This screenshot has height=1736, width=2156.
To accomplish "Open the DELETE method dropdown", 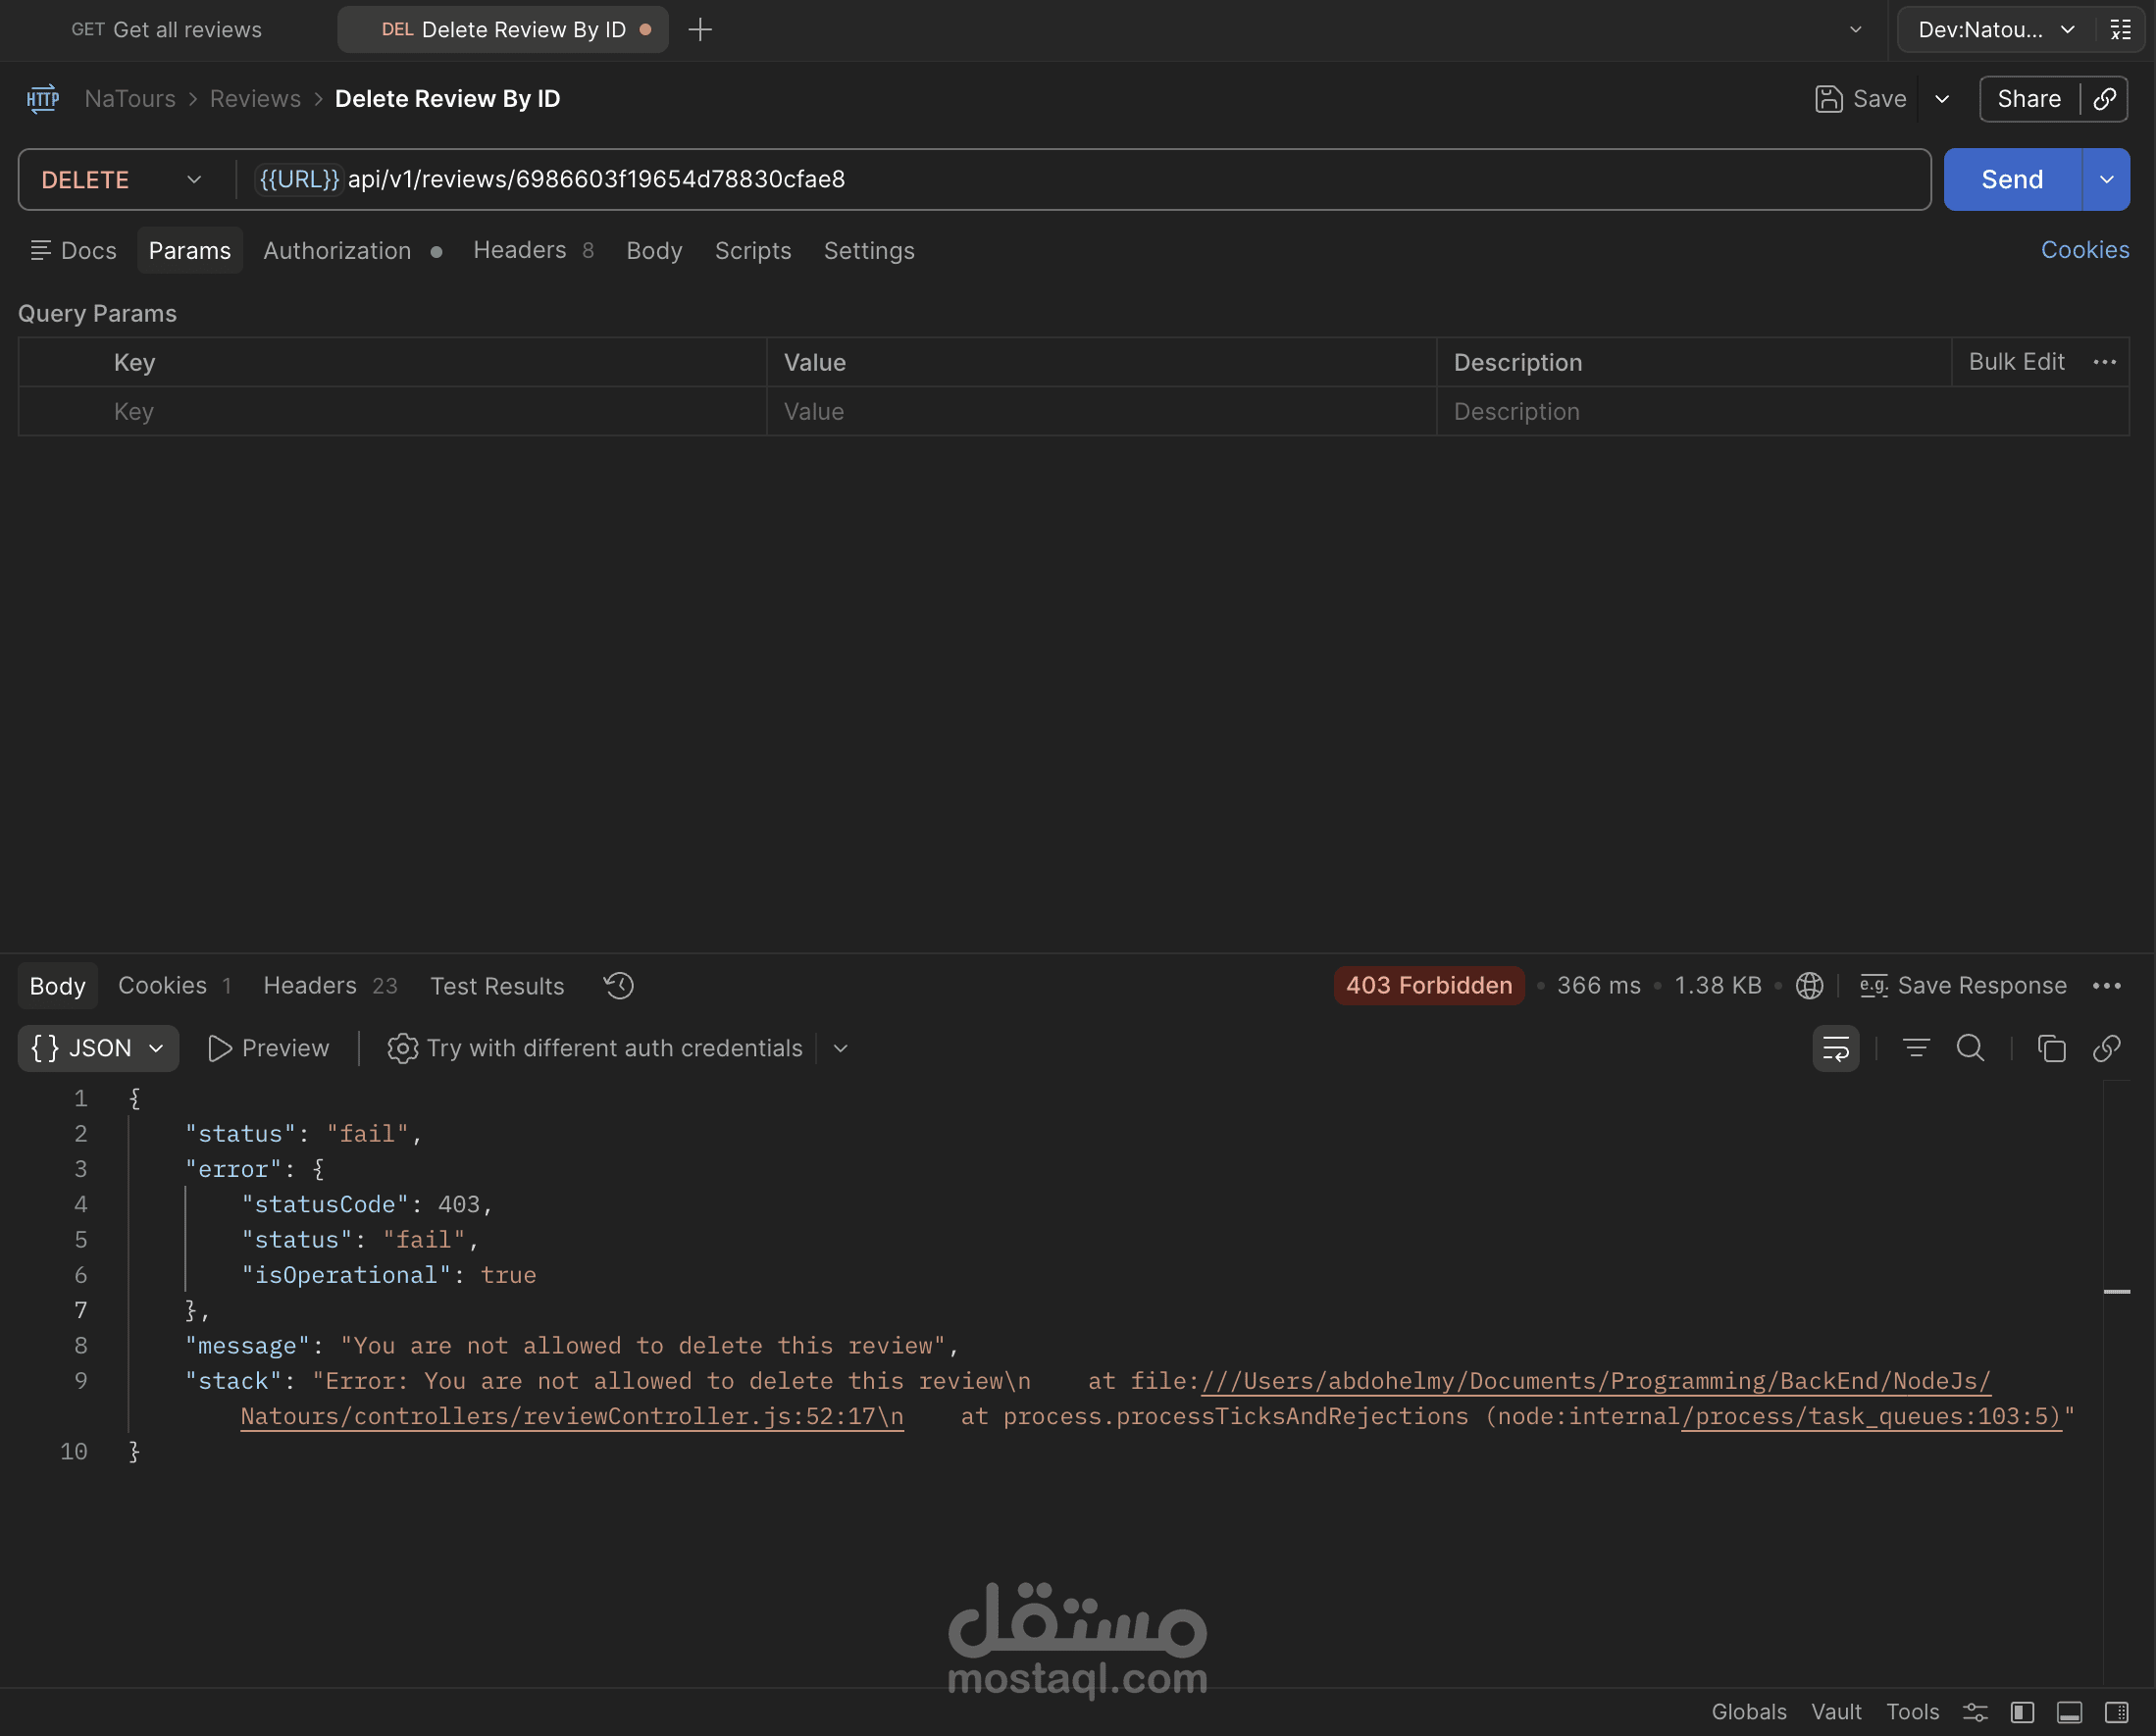I will 122,180.
